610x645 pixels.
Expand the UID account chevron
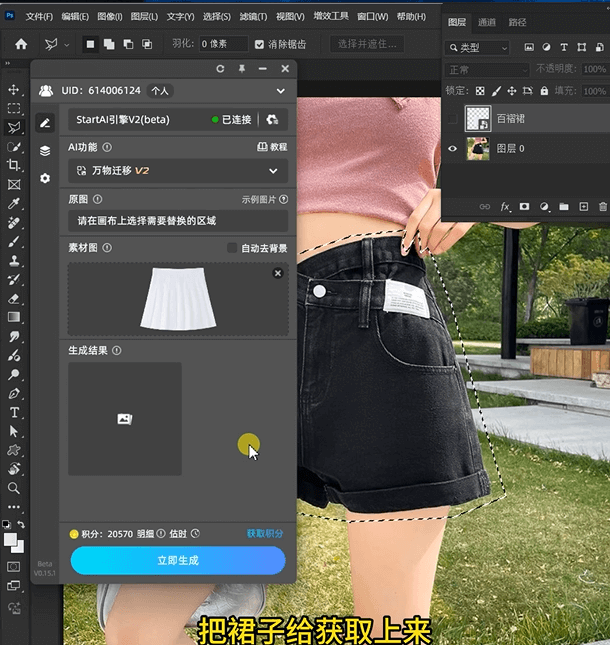281,91
